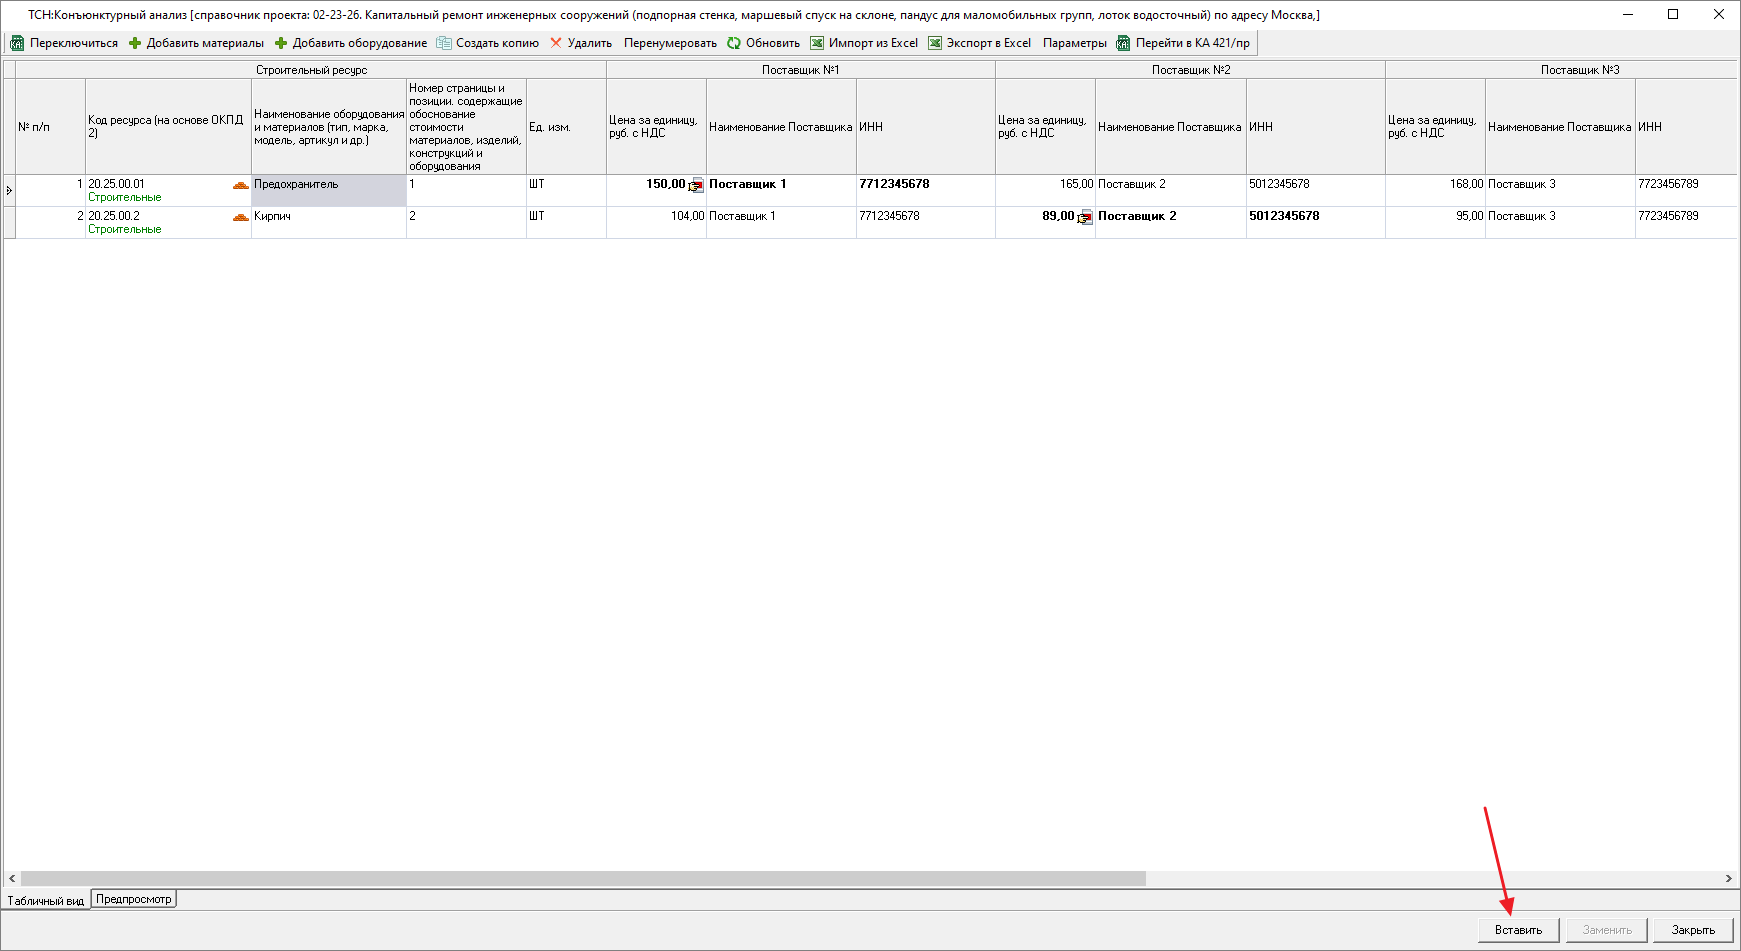Click the horizontal scrollbar right arrow
This screenshot has height=951, width=1741.
click(1728, 878)
